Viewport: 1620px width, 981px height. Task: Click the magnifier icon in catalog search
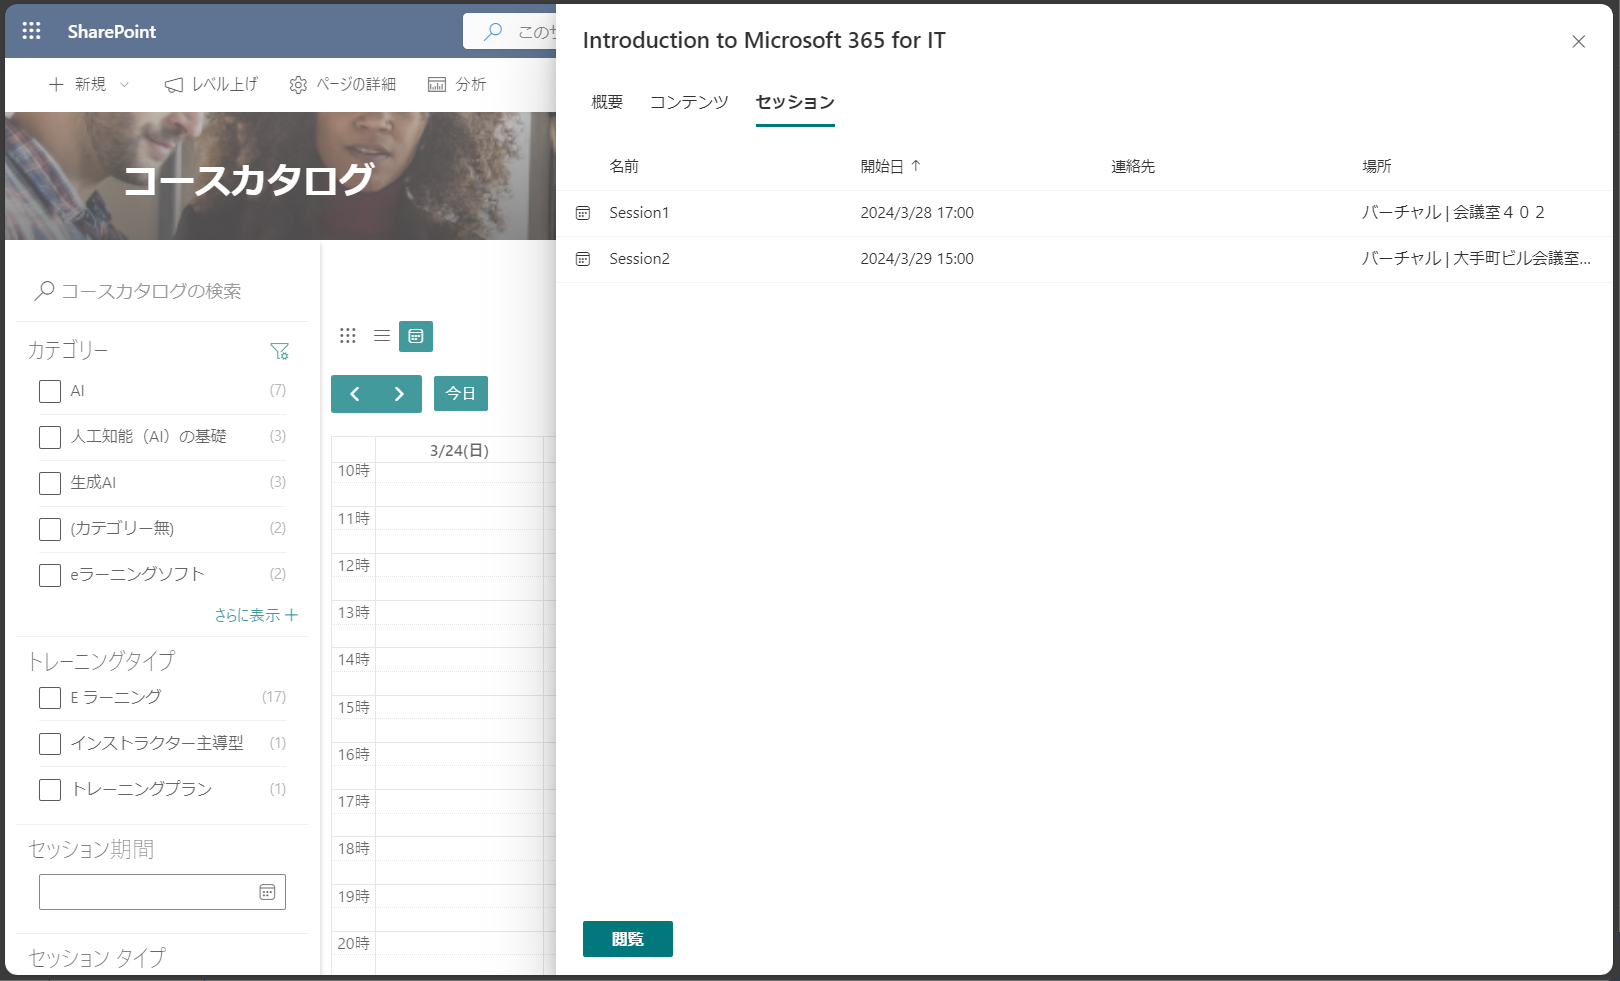[44, 291]
